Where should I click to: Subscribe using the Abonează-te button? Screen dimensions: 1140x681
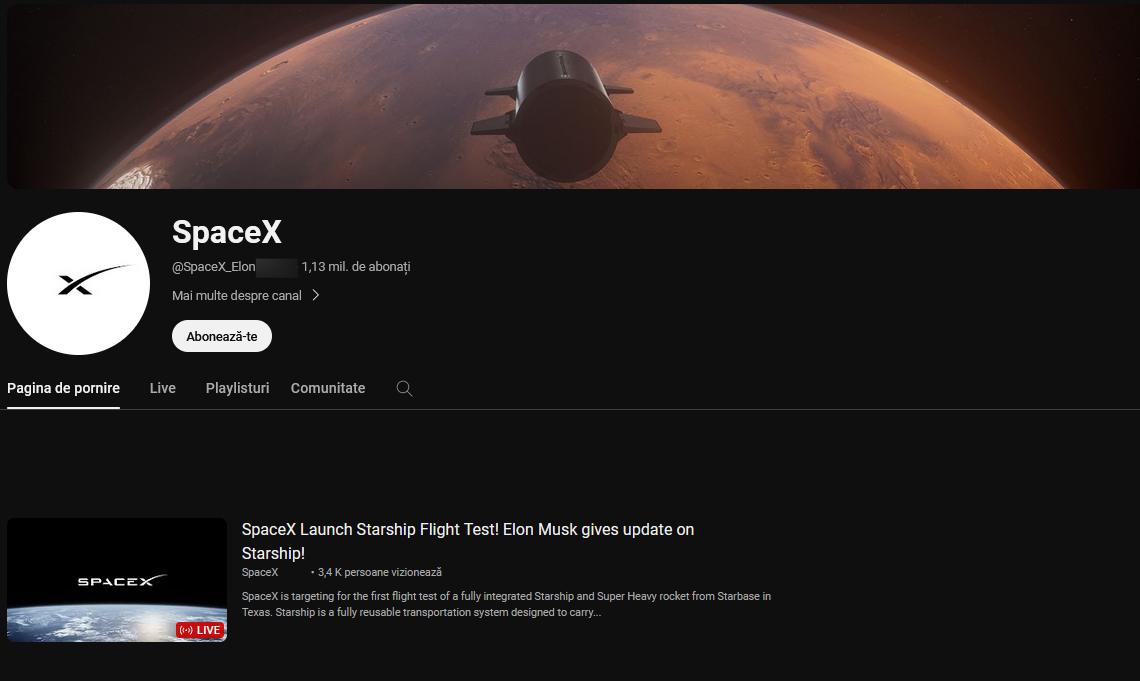click(x=222, y=337)
